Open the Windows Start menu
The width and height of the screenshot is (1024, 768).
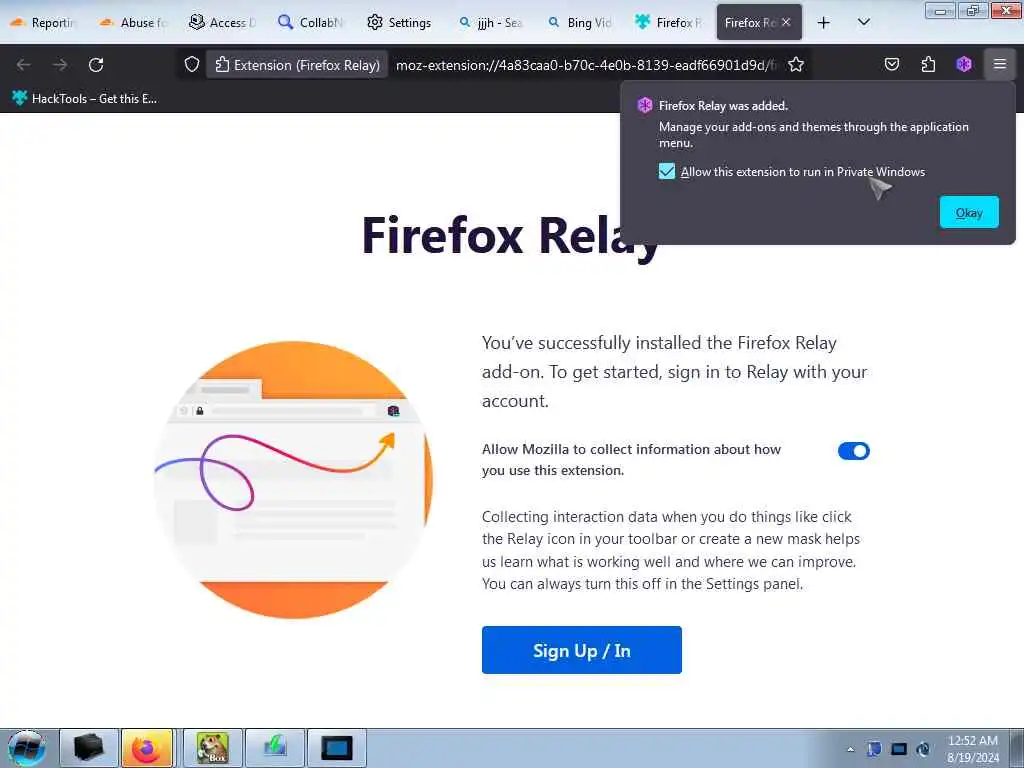coord(26,748)
